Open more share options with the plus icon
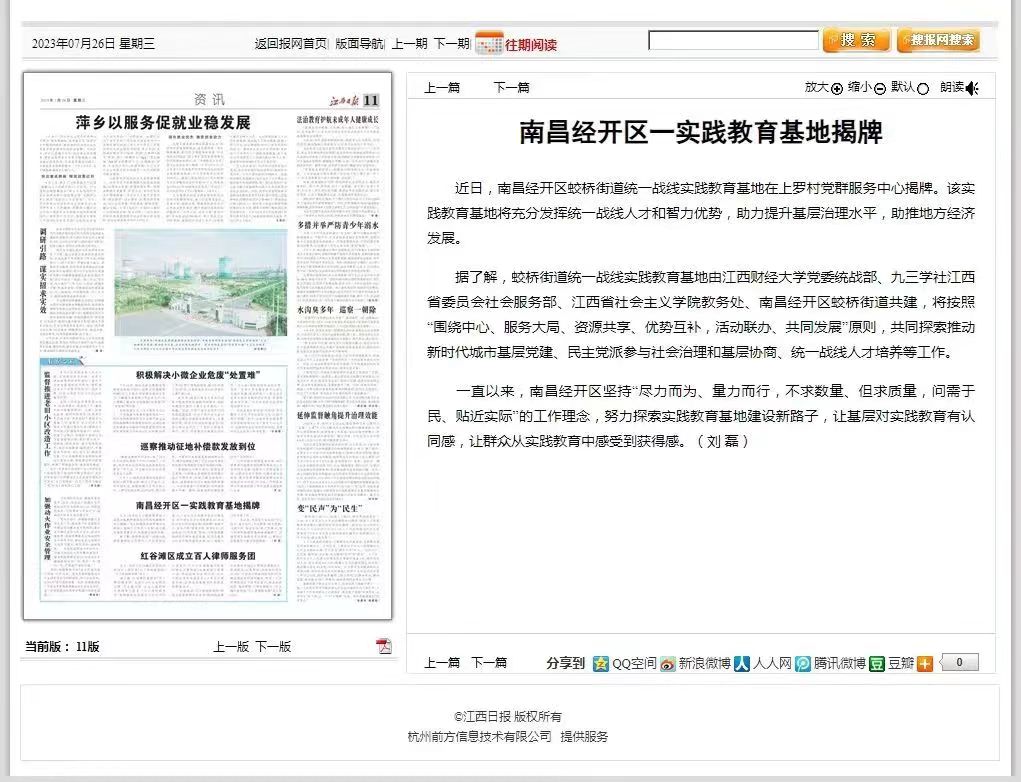1021x782 pixels. click(x=924, y=663)
